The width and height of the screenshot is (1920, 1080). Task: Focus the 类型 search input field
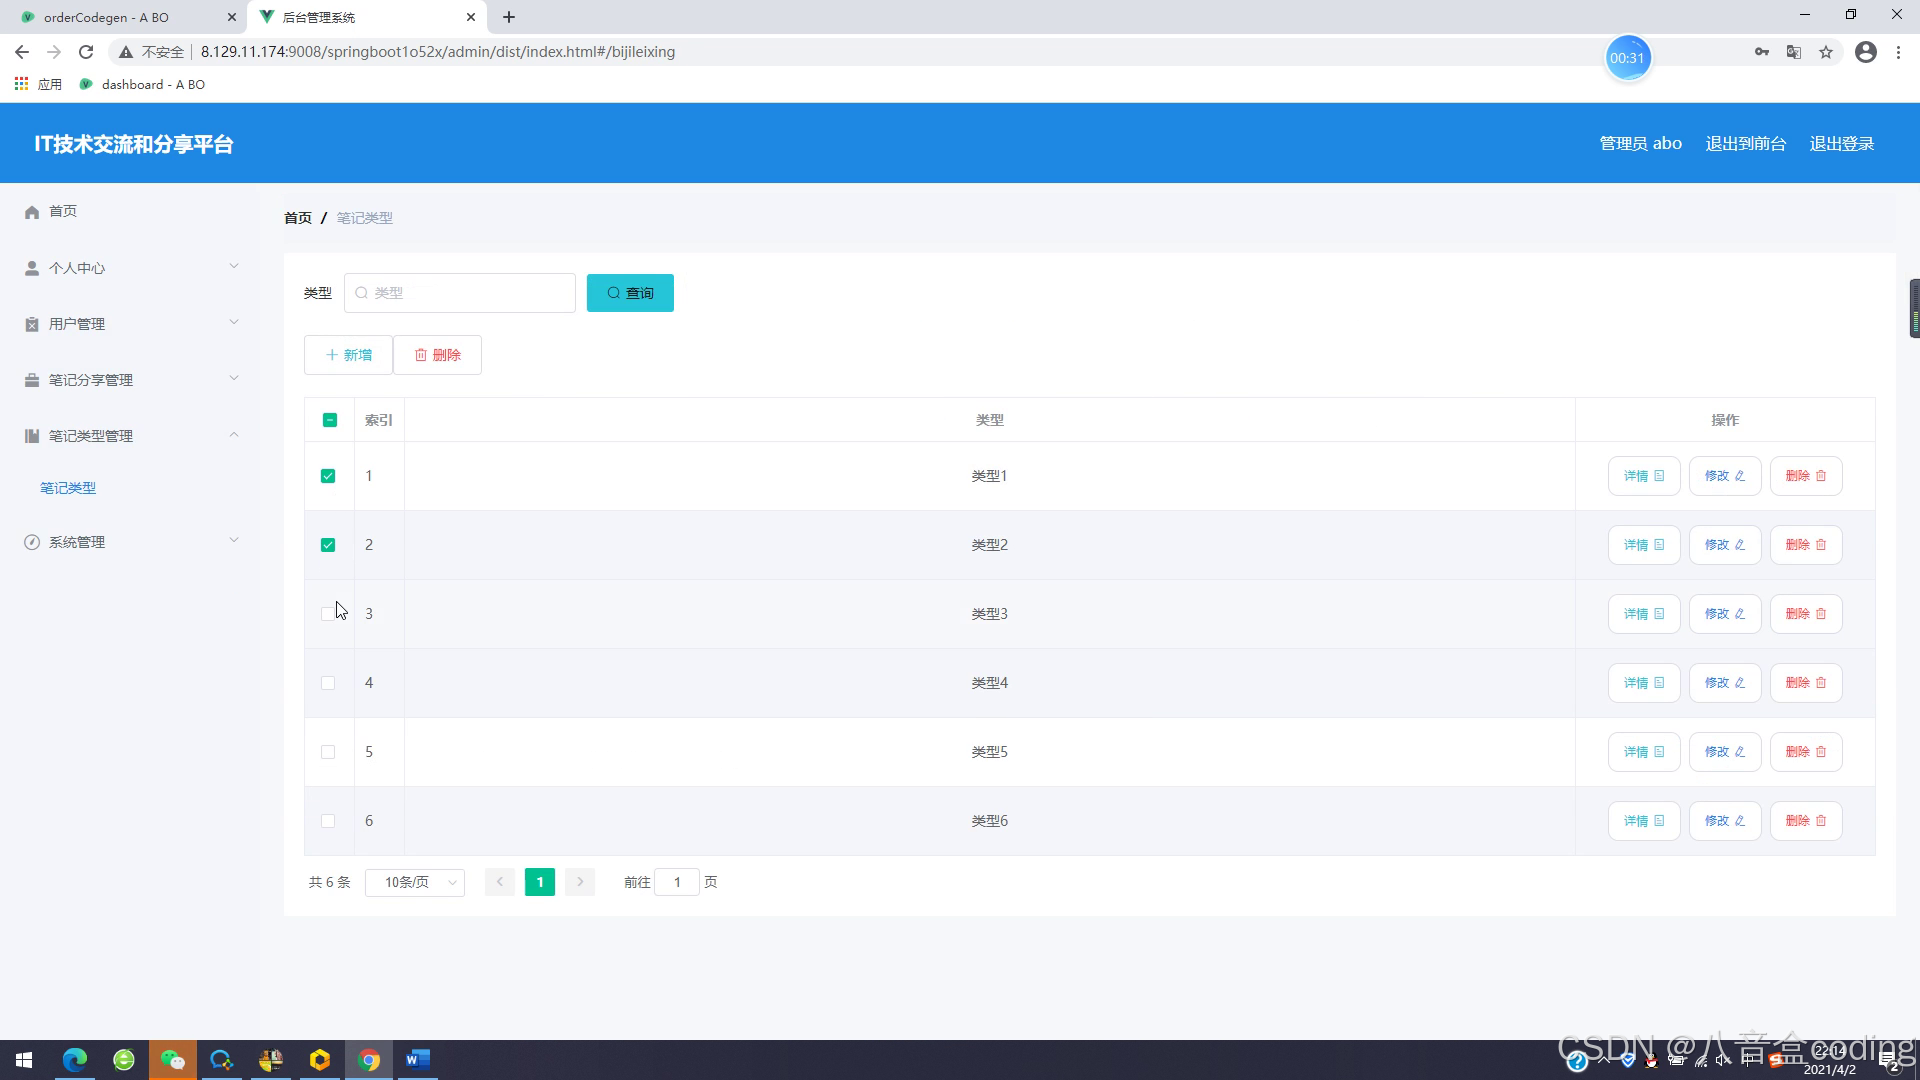pos(460,293)
